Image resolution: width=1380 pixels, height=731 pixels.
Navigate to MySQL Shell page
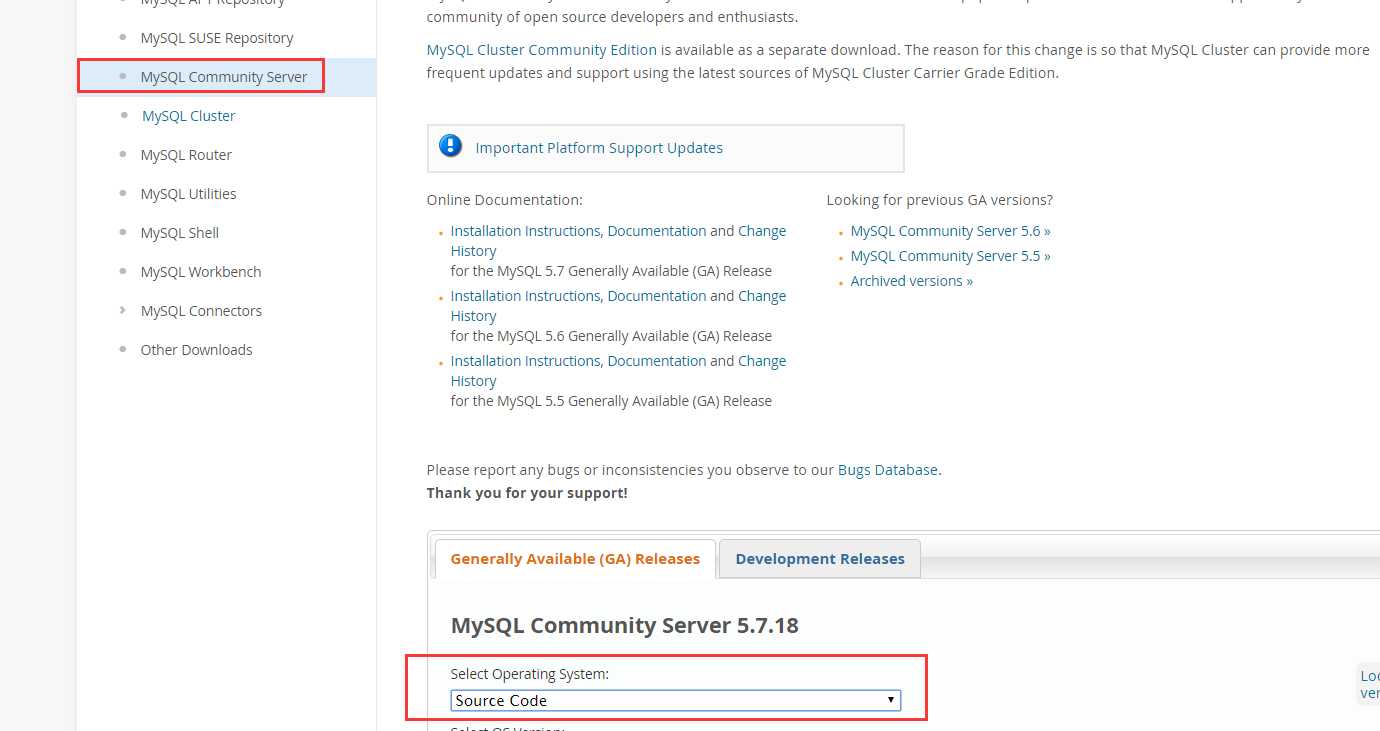point(179,233)
